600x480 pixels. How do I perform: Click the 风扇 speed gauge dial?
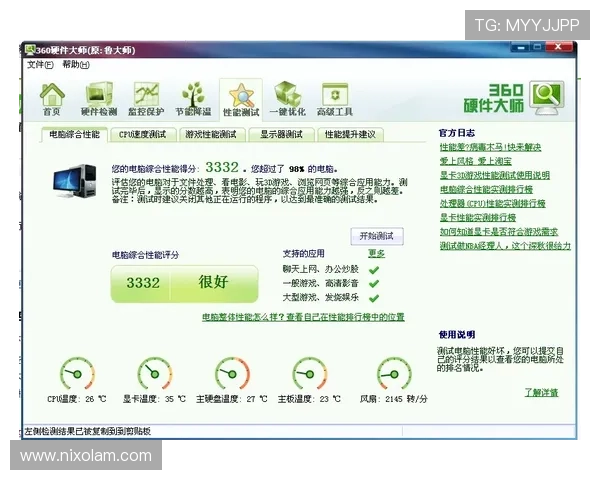(x=394, y=374)
